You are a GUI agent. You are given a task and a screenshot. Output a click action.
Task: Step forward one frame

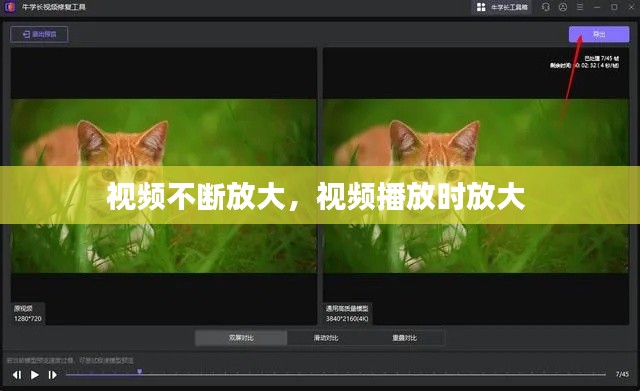tap(53, 375)
